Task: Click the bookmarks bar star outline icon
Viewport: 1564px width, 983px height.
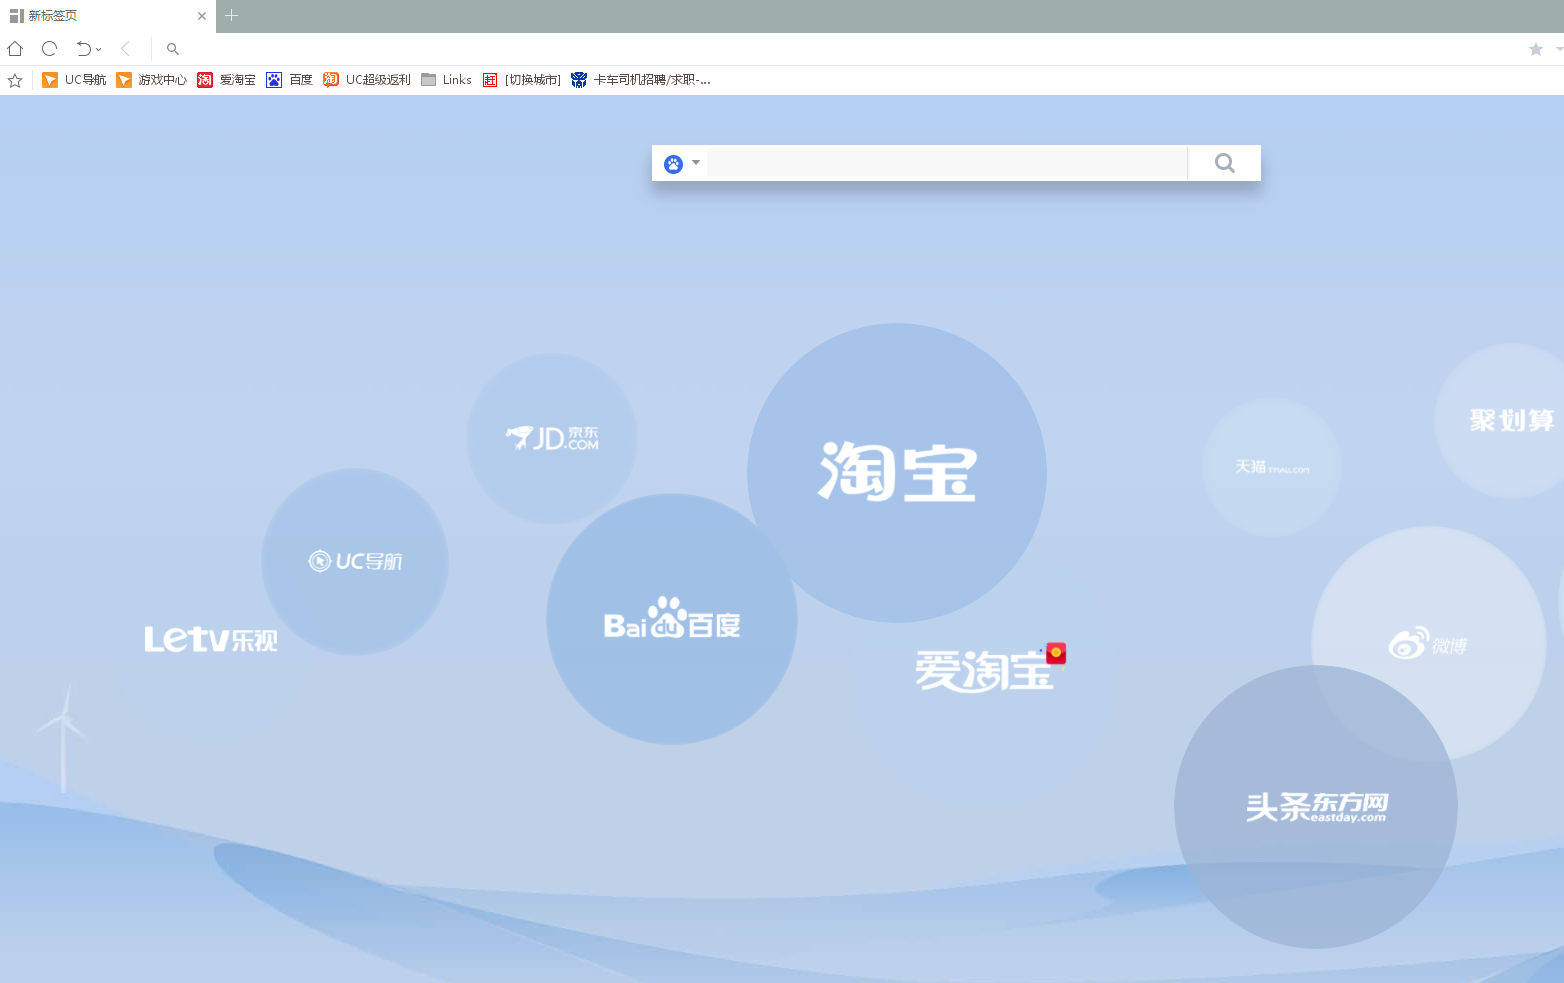Action: click(15, 80)
